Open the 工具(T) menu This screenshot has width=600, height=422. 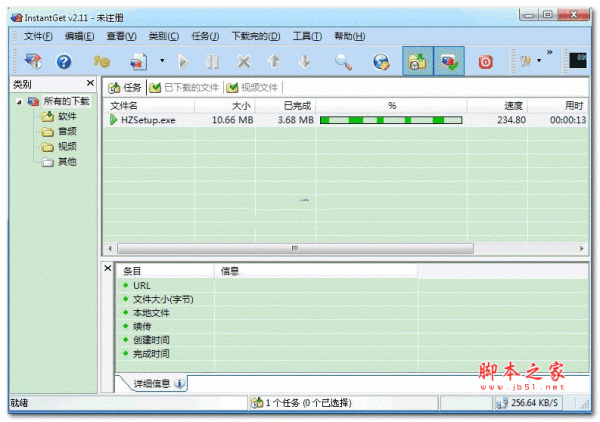(x=307, y=36)
